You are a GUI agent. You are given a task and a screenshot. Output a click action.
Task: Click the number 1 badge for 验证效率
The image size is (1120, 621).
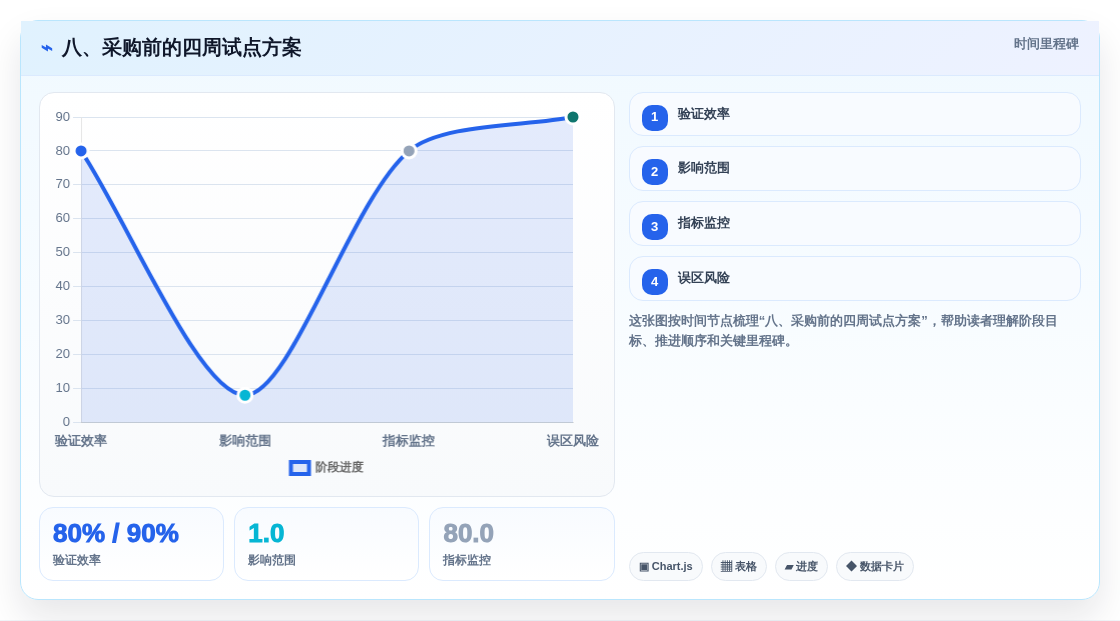[x=654, y=117]
